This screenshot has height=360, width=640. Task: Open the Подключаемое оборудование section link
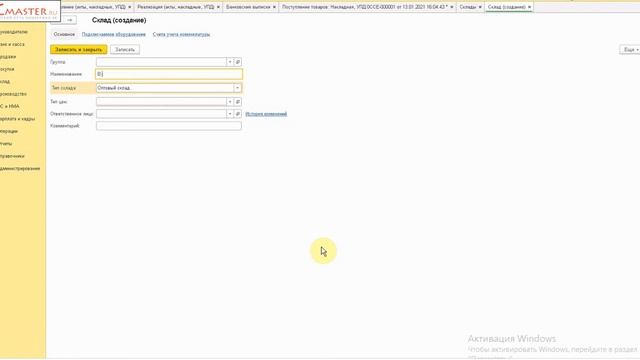(113, 35)
